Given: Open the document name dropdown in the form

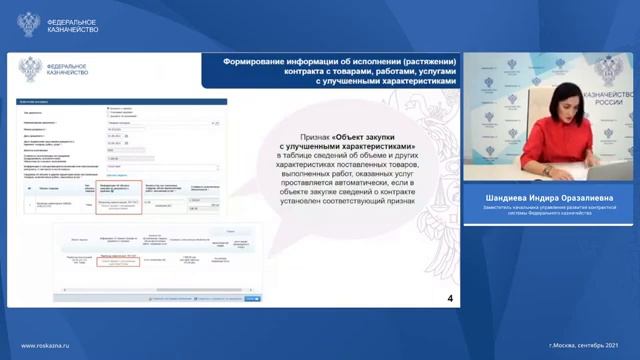Looking at the screenshot, I should tap(163, 123).
